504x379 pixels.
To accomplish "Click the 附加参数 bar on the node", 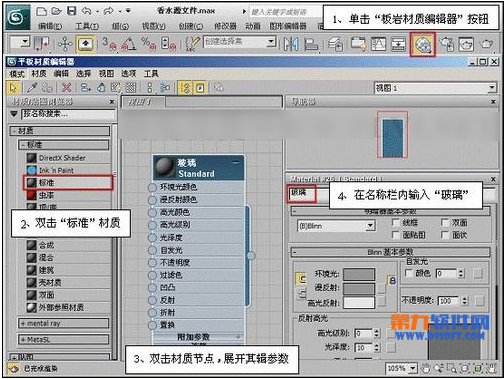I will [198, 337].
